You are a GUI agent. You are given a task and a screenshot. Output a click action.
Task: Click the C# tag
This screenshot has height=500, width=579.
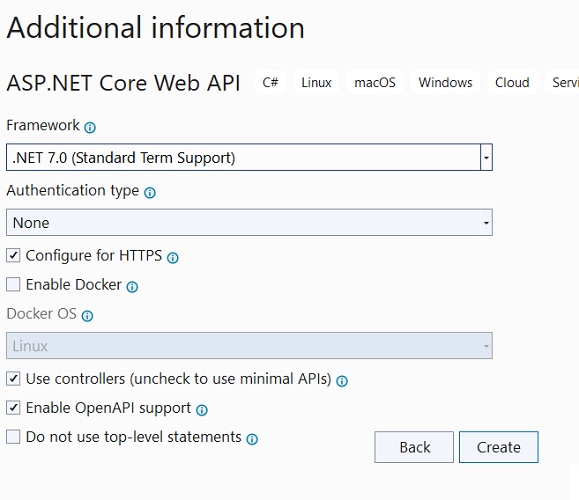[x=270, y=82]
